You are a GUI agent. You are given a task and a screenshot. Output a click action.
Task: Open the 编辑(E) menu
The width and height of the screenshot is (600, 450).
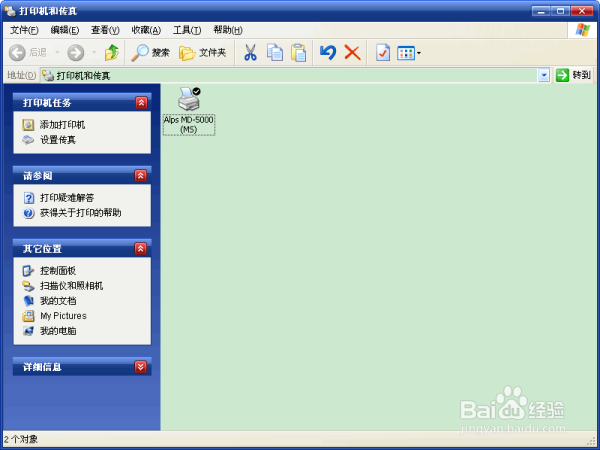pyautogui.click(x=65, y=30)
